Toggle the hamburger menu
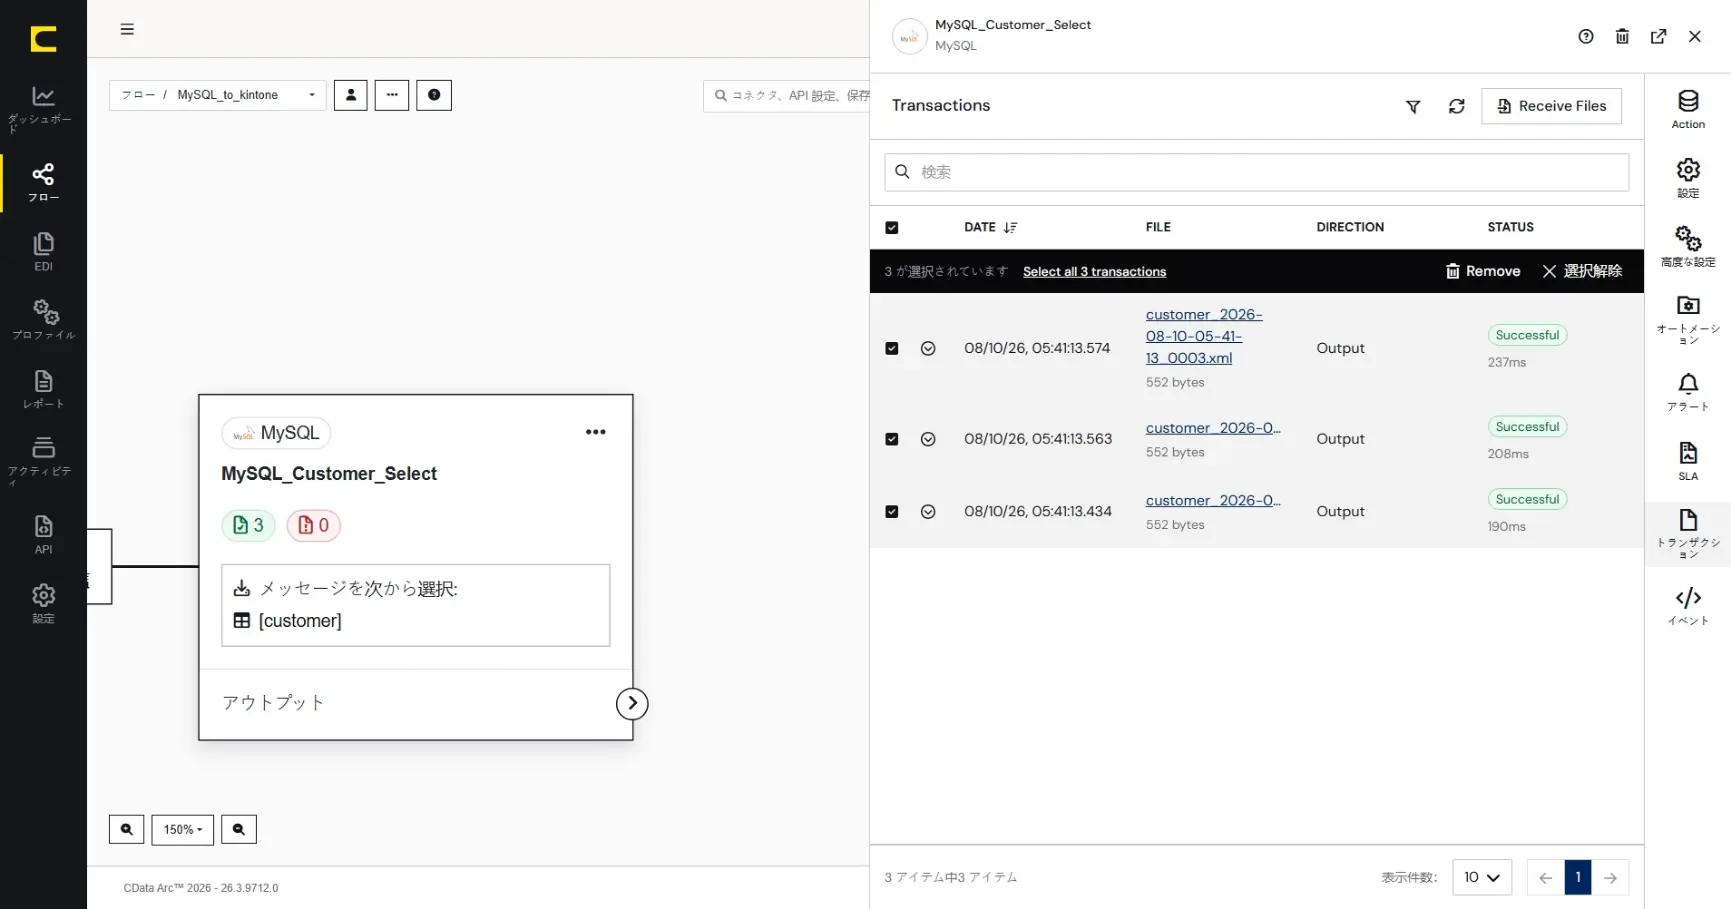The width and height of the screenshot is (1731, 909). coord(127,29)
